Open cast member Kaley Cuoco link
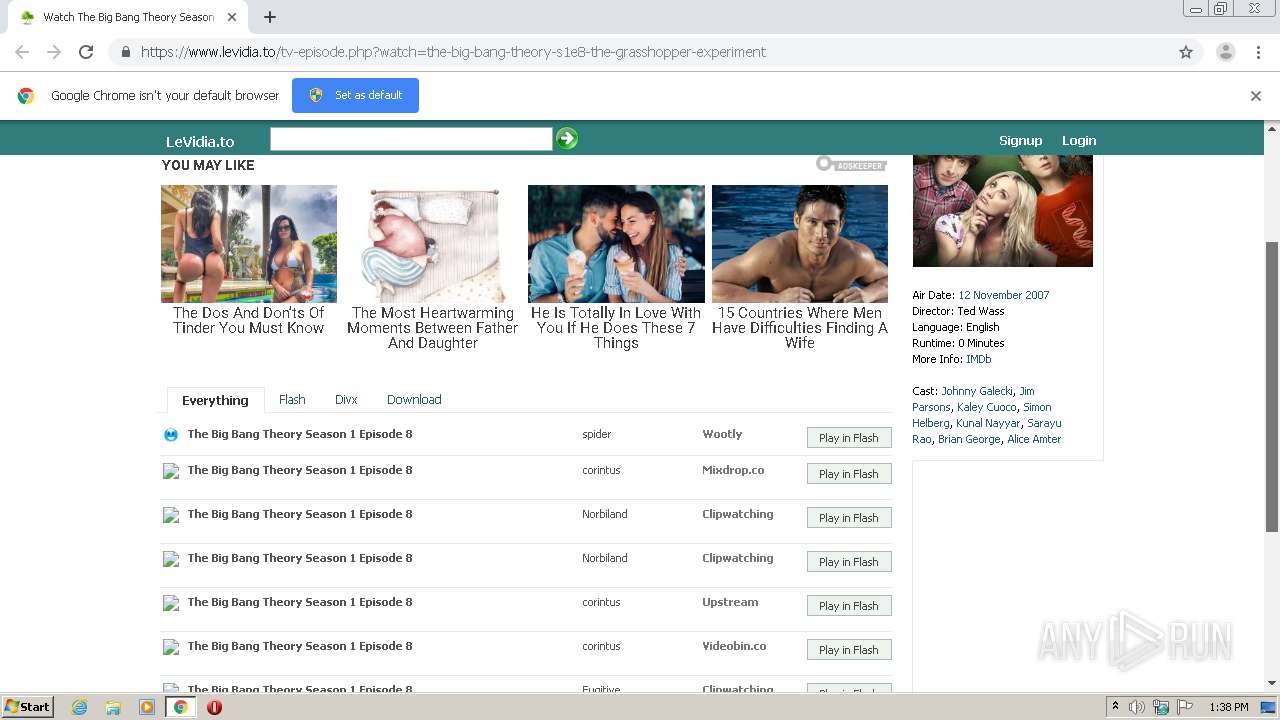This screenshot has width=1280, height=720. (x=987, y=407)
